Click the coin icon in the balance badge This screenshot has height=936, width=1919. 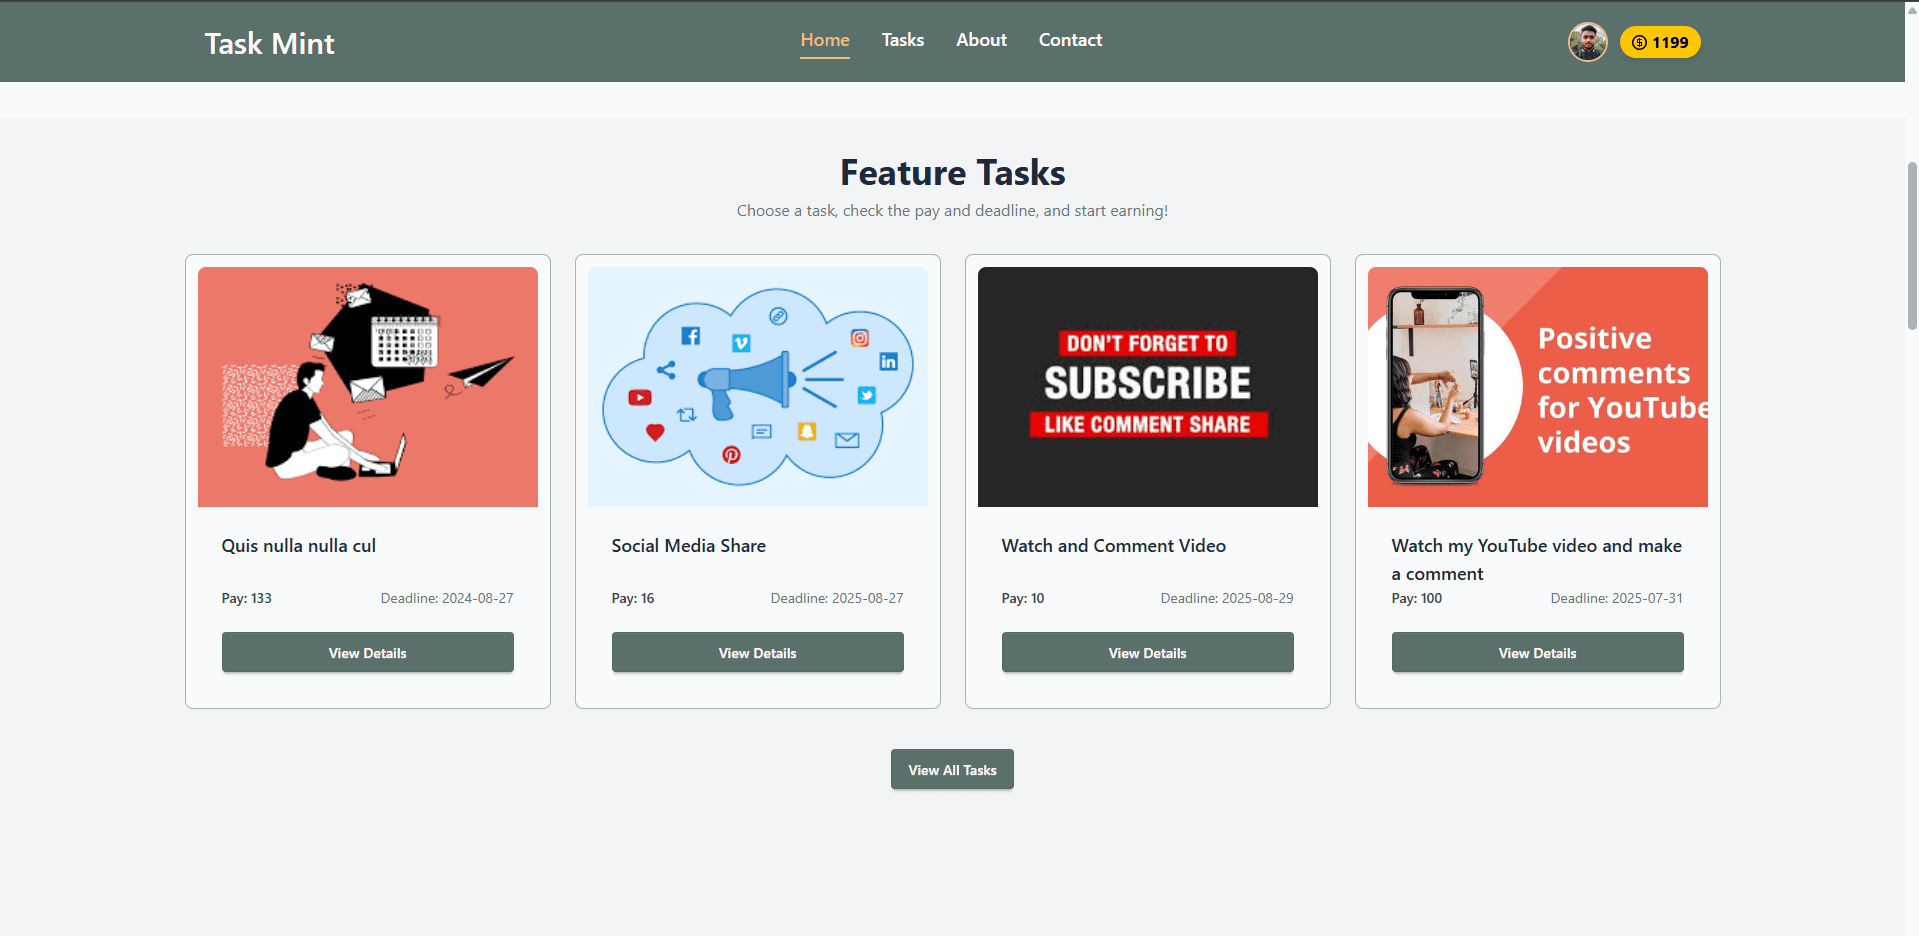tap(1639, 42)
